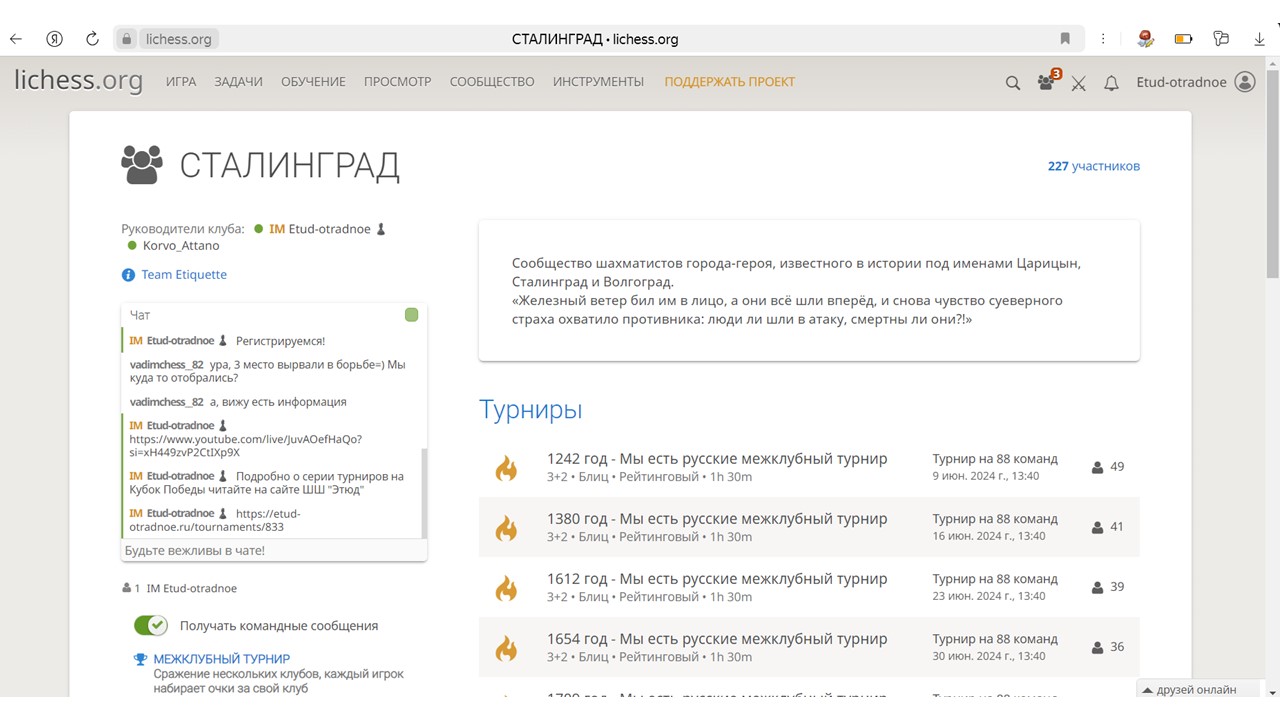Click the red extension icon in browser toolbar
The image size is (1280, 720).
[1146, 39]
